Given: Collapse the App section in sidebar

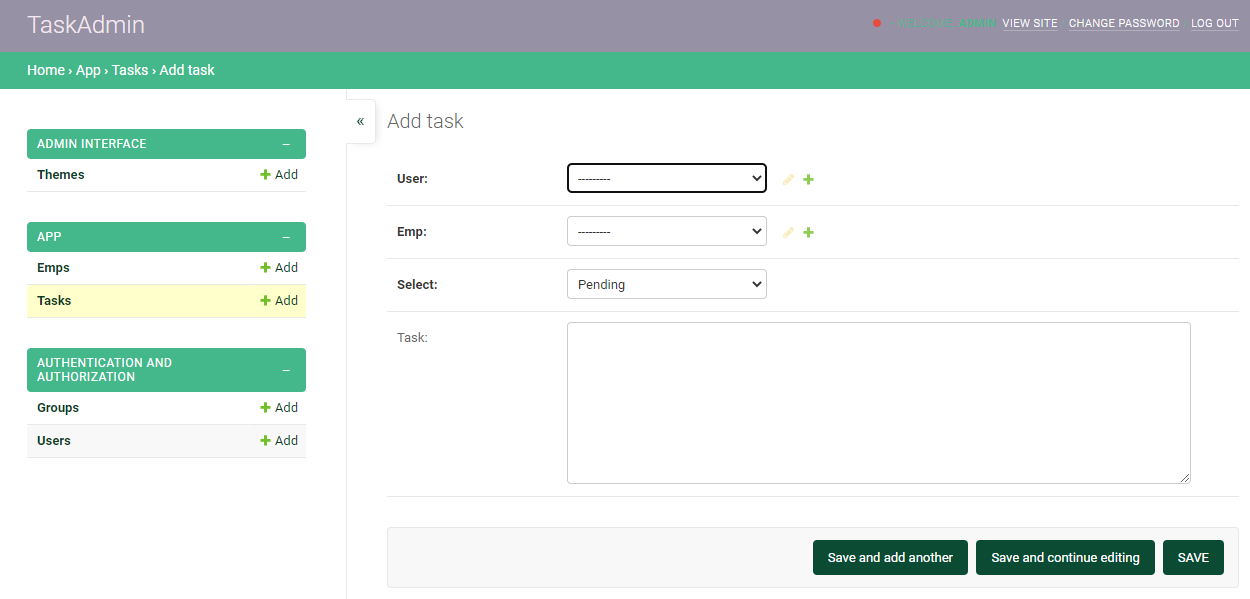Looking at the screenshot, I should pos(286,237).
